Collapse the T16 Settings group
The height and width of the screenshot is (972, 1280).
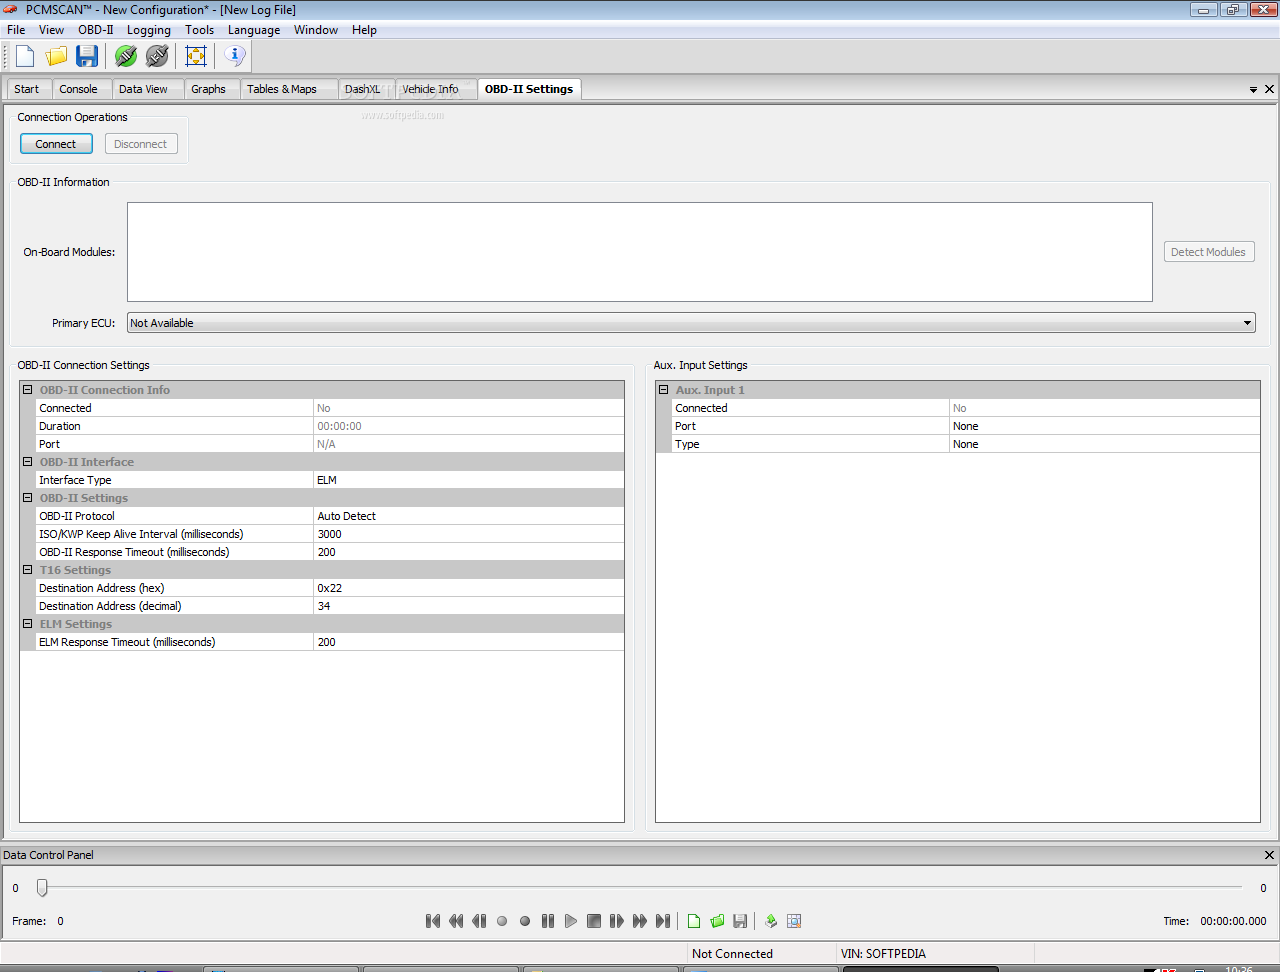coord(28,570)
